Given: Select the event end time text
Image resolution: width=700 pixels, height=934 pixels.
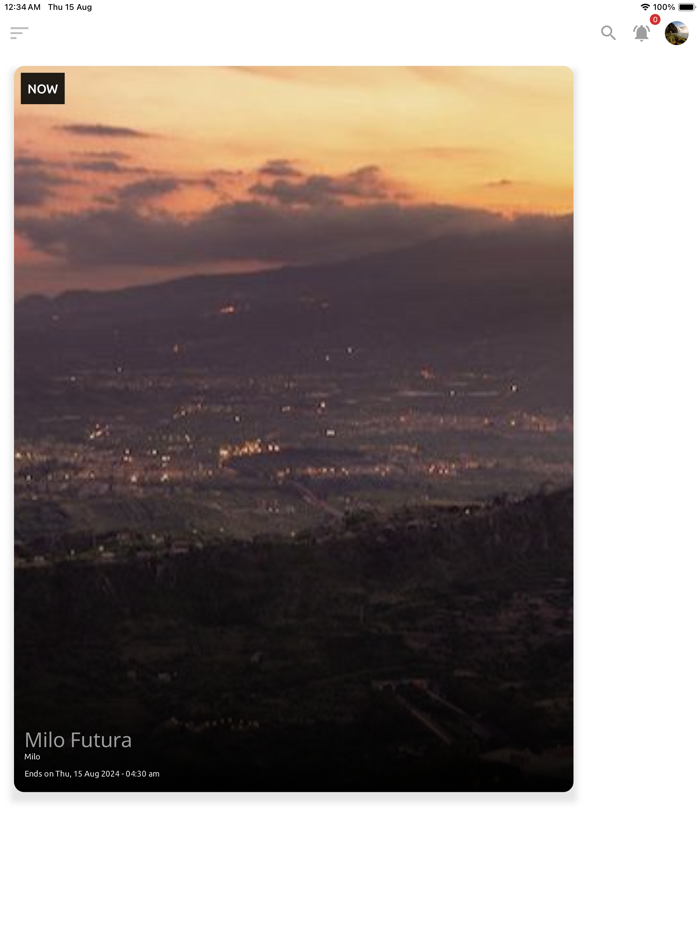Looking at the screenshot, I should tap(92, 774).
